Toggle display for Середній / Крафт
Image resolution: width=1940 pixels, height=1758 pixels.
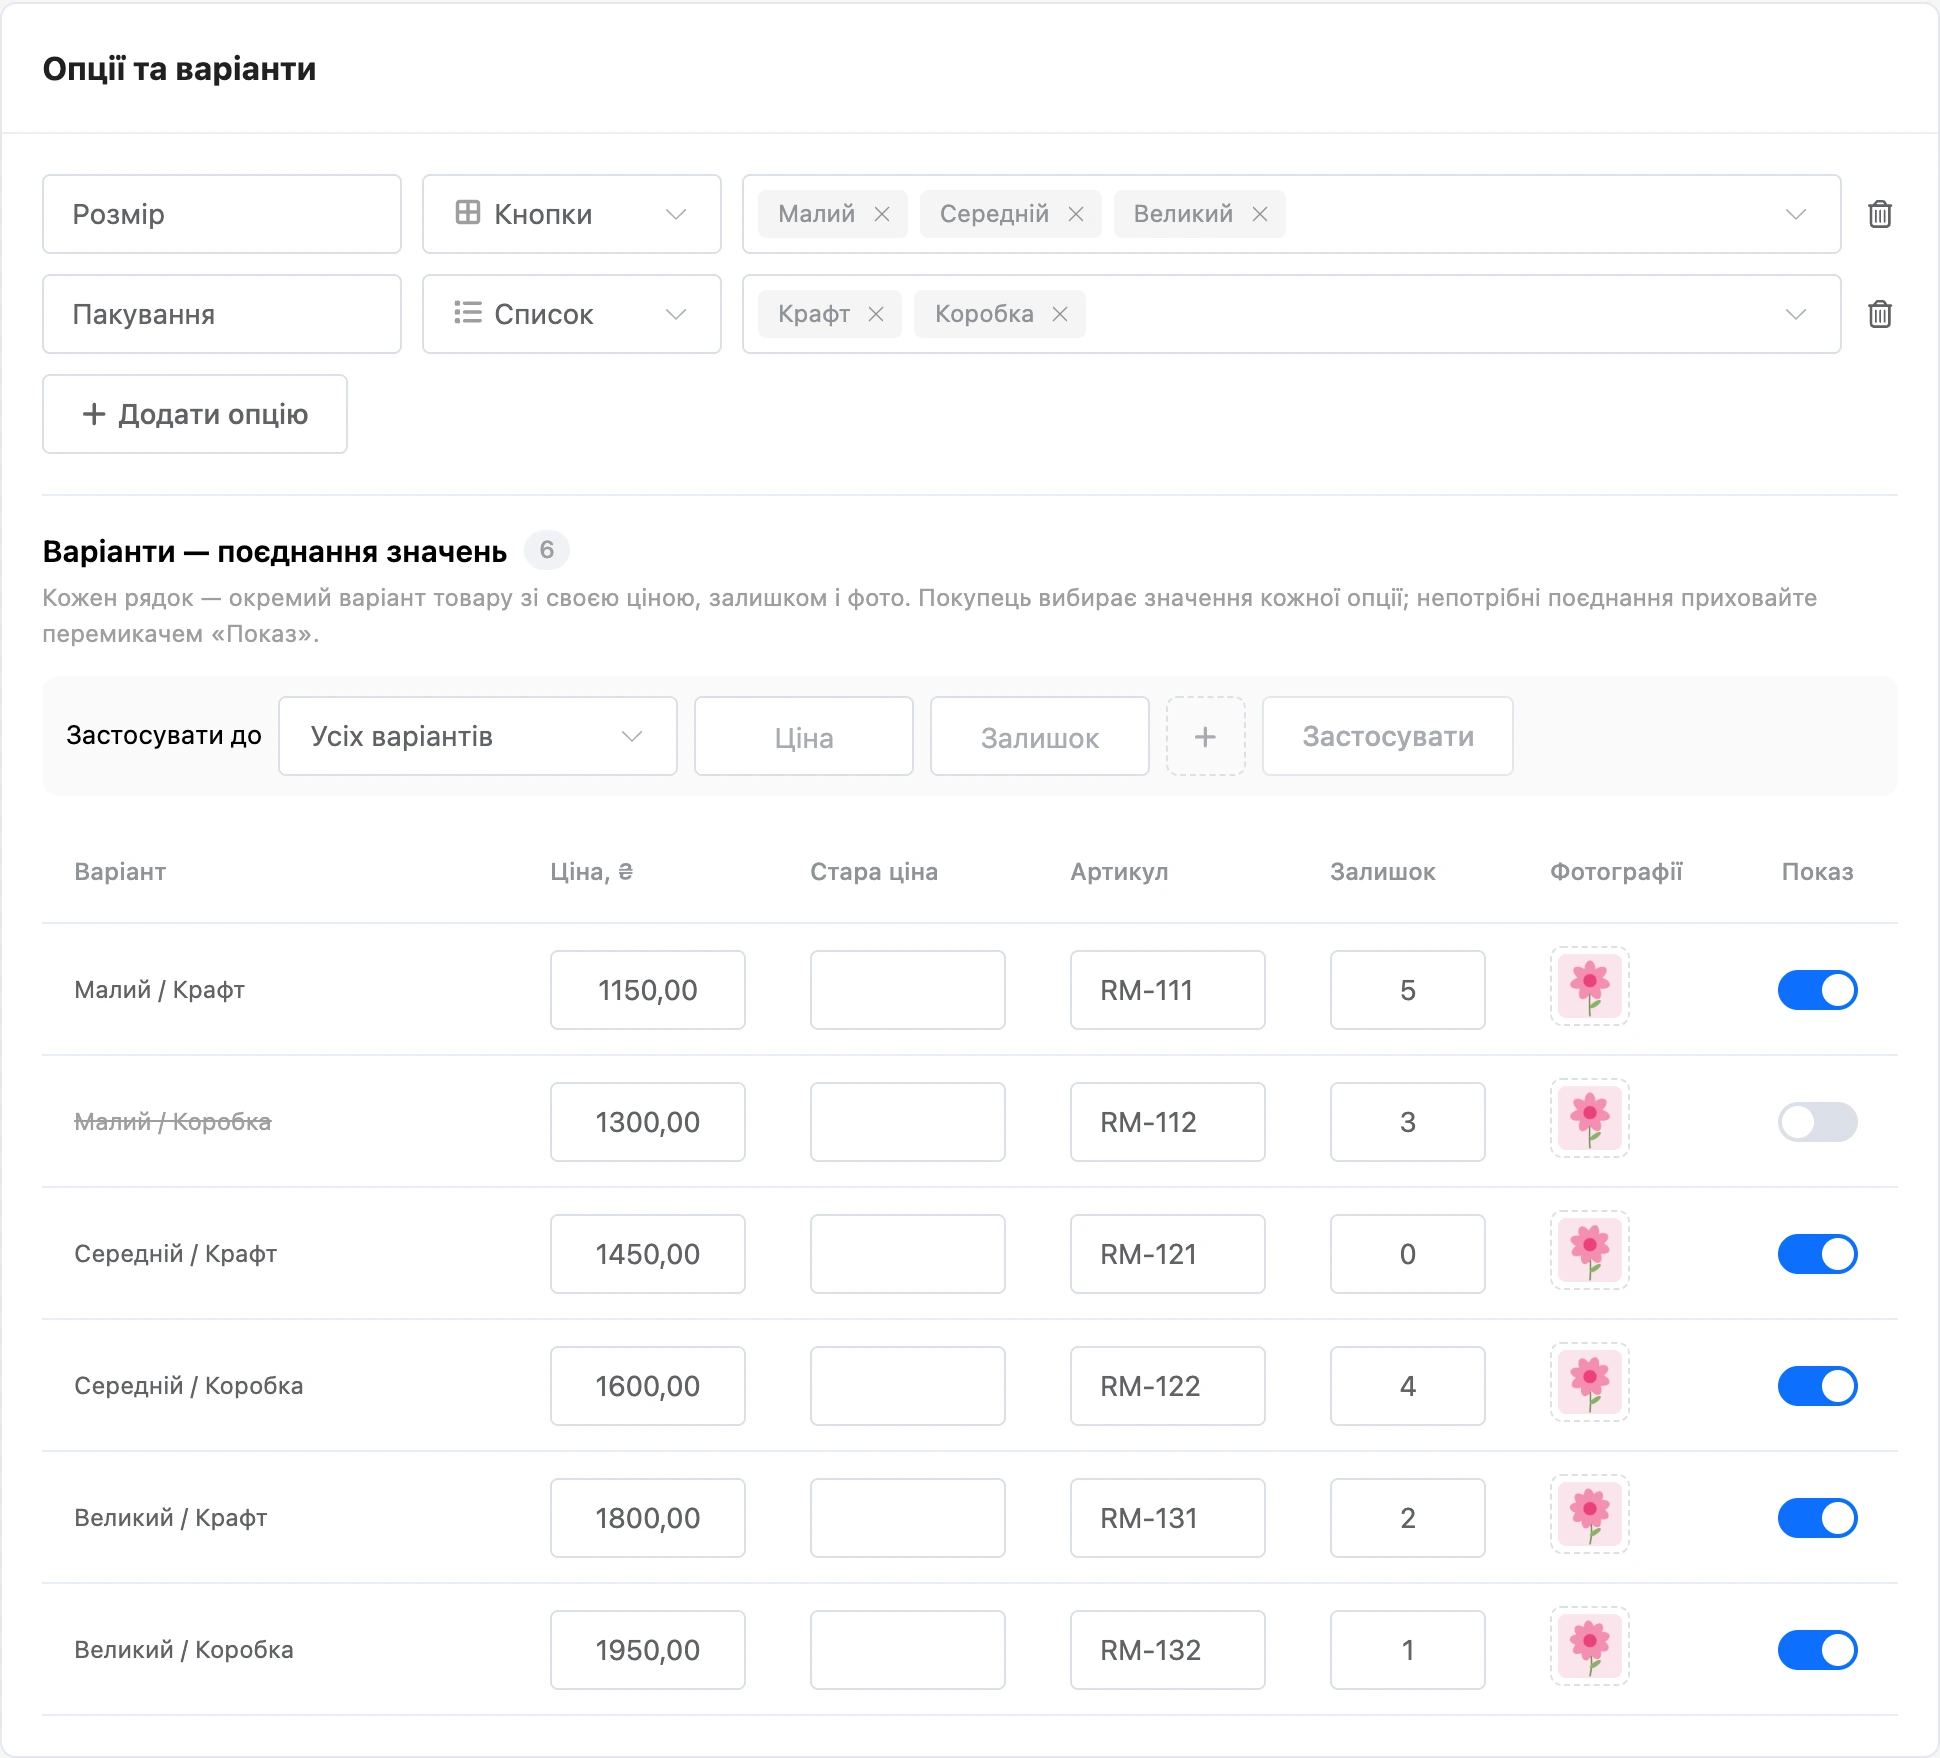(1818, 1254)
